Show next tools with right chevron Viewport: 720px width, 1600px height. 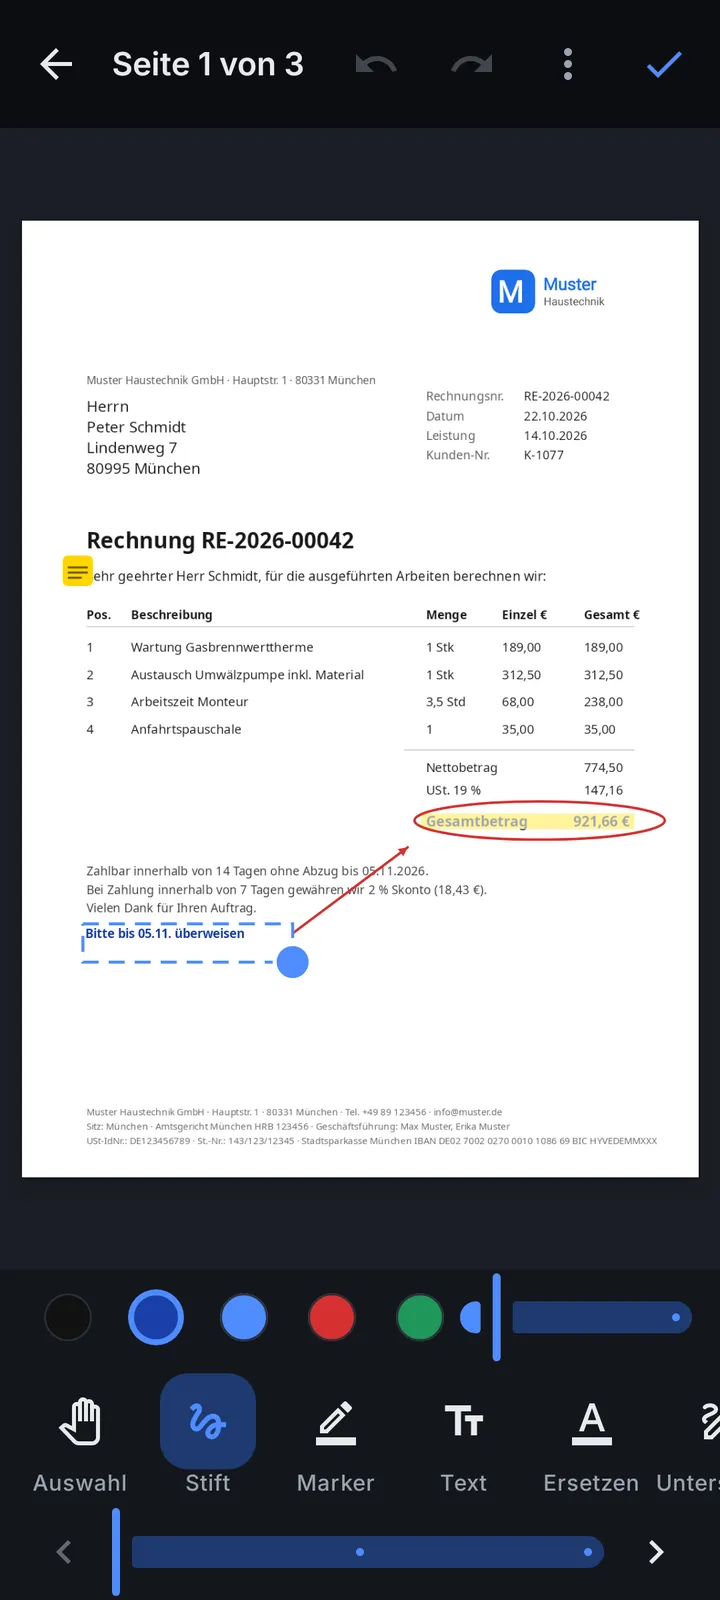pos(656,1552)
